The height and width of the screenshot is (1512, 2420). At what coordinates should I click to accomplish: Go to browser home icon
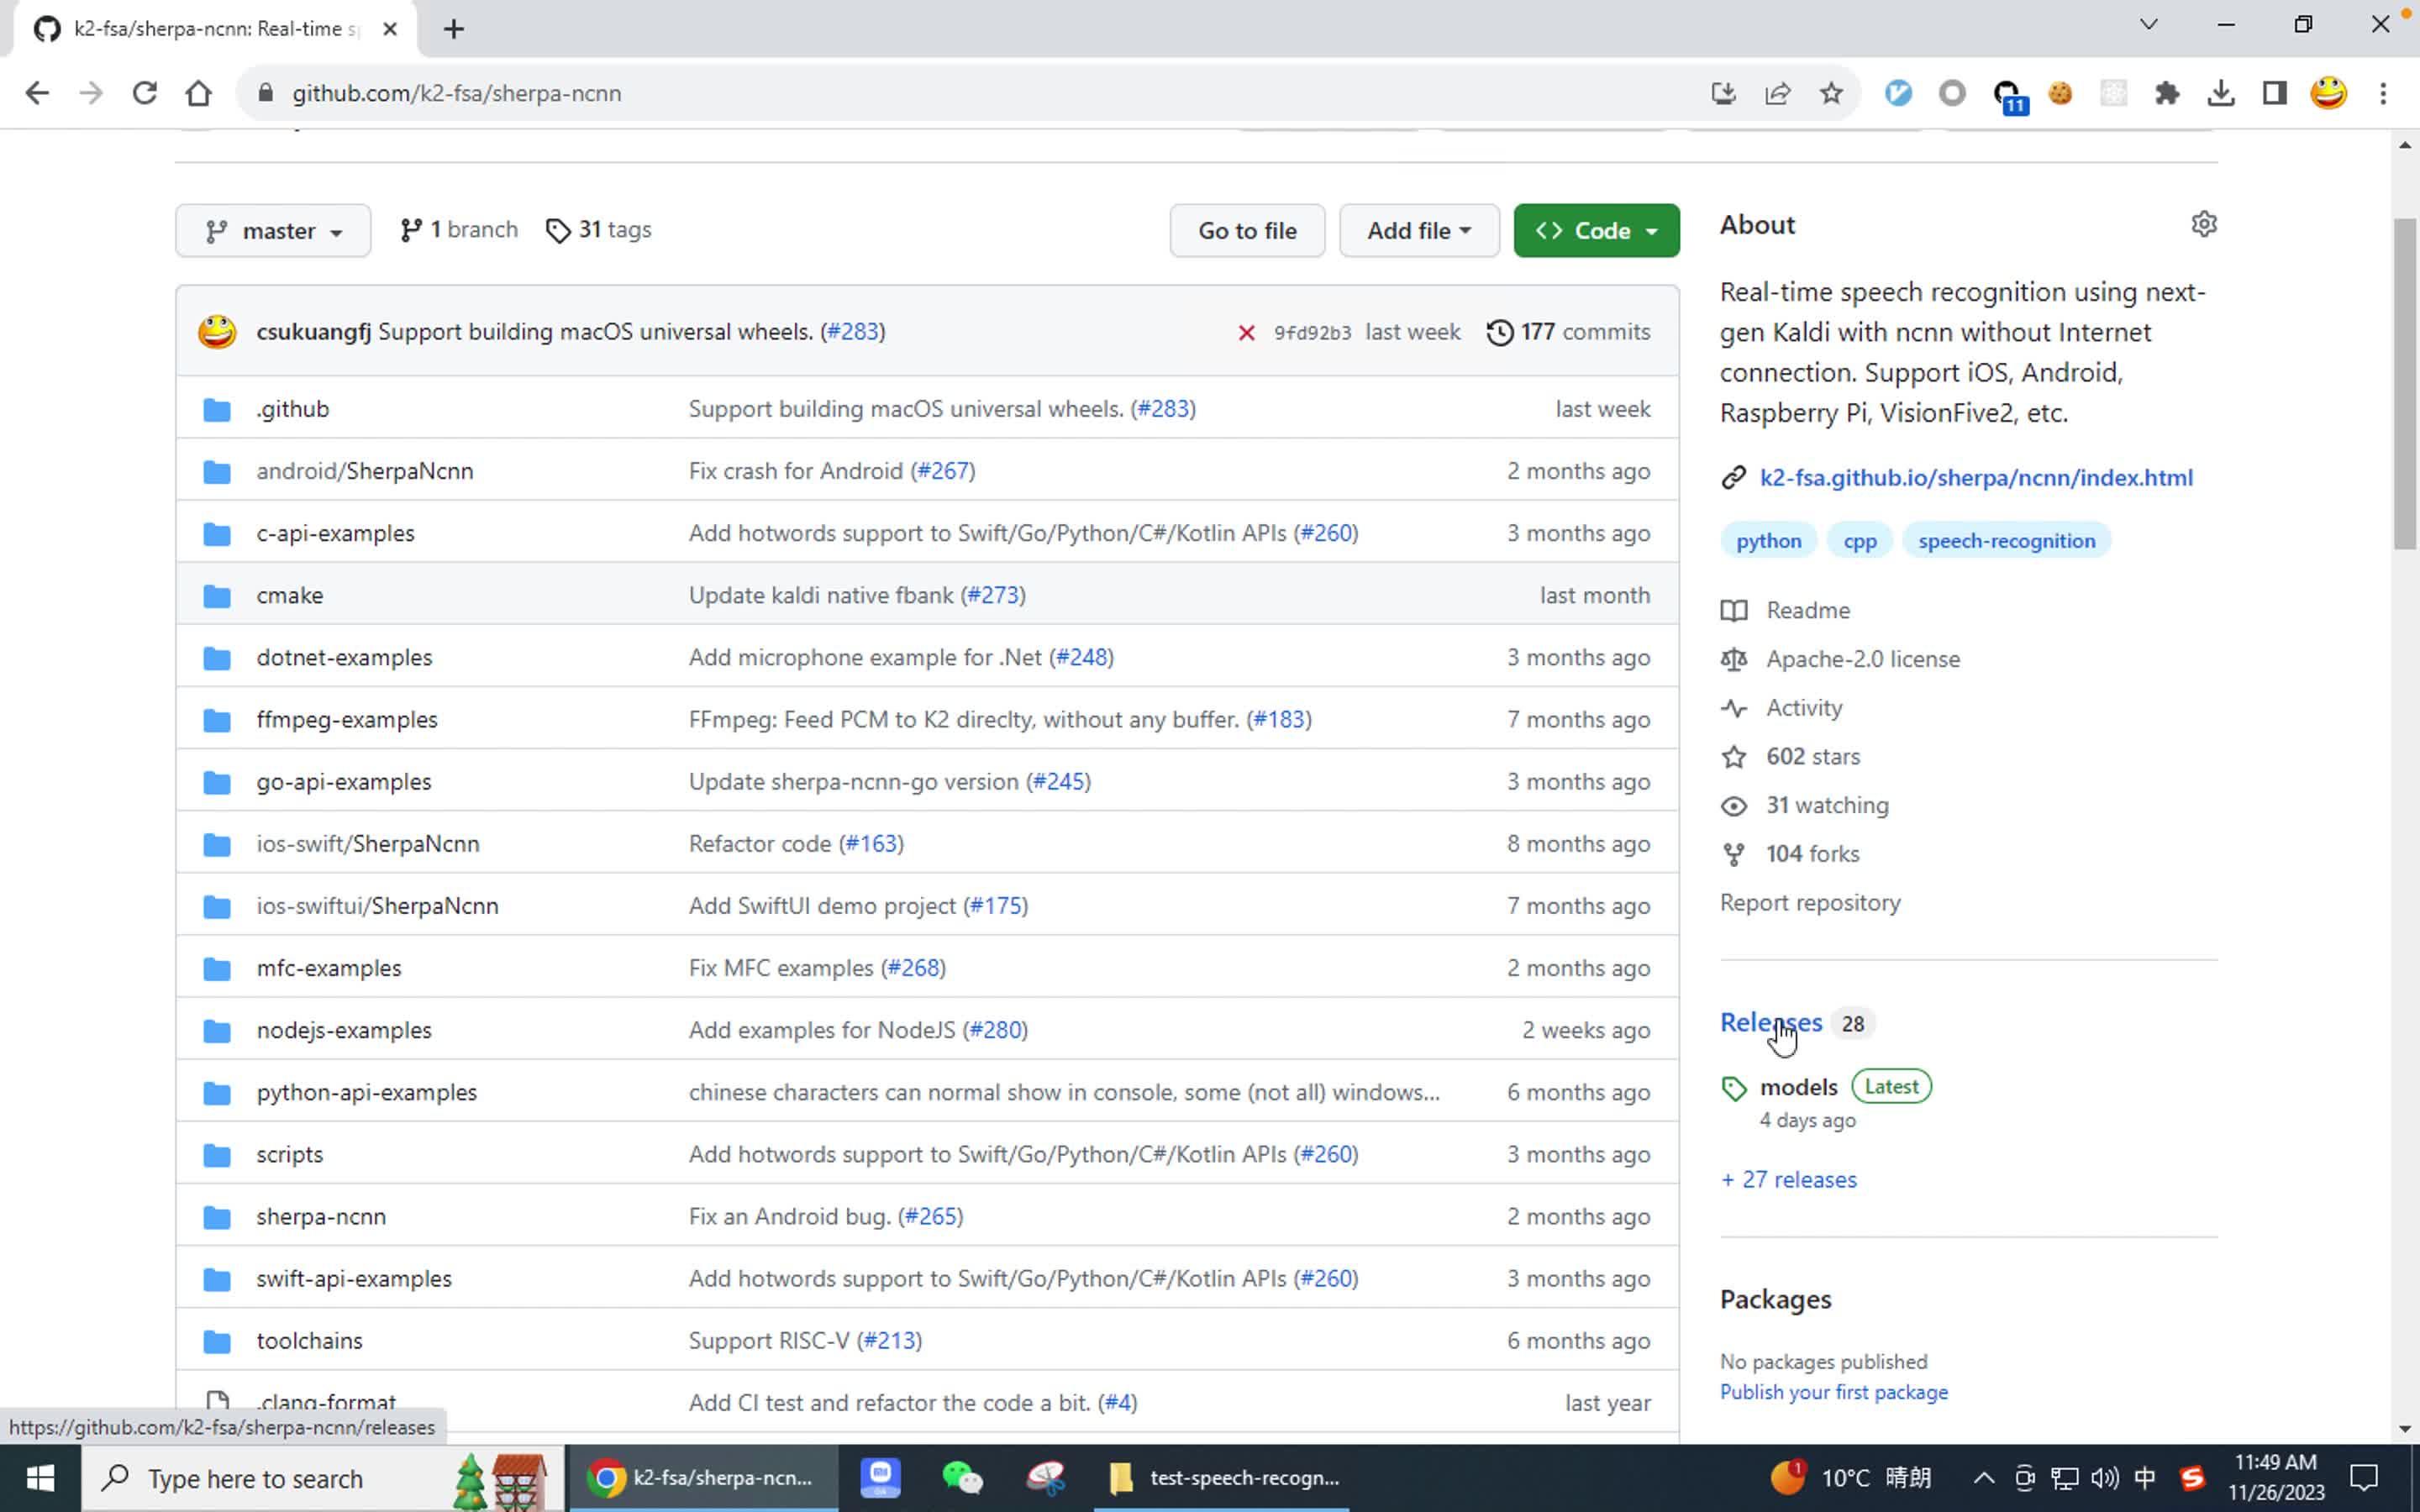[x=199, y=93]
